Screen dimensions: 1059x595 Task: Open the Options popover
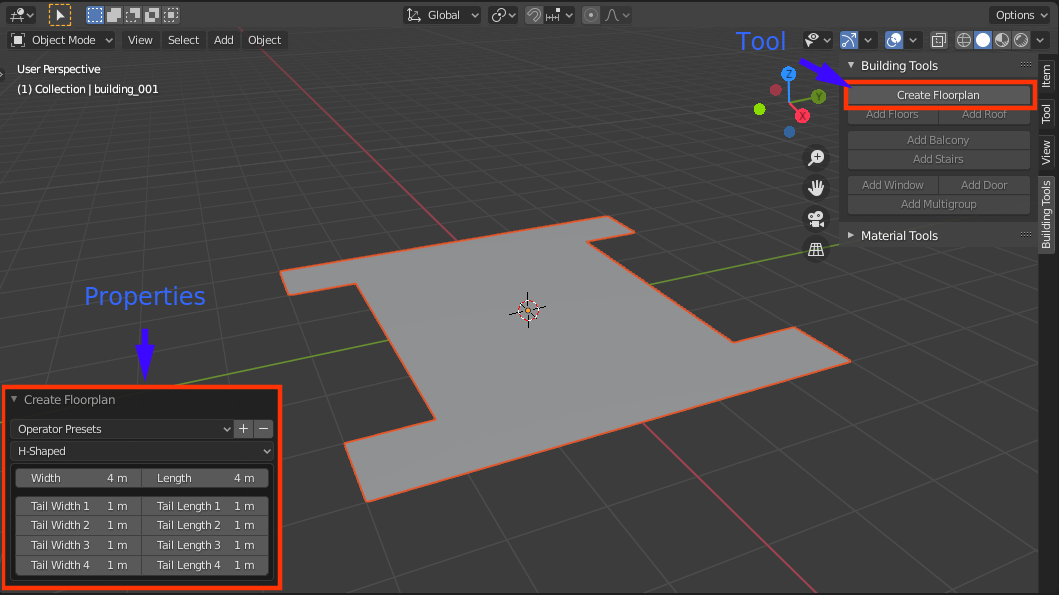pos(1022,15)
